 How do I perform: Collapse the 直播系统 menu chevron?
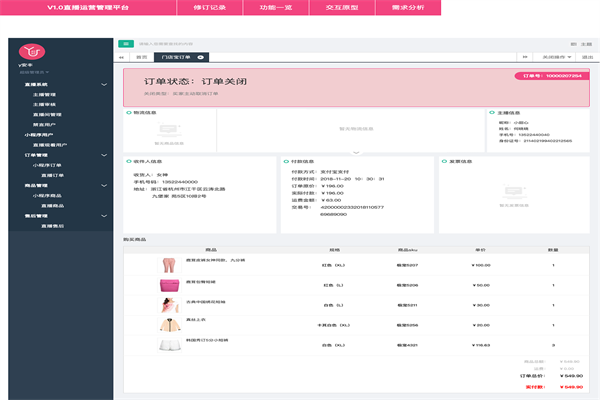[x=104, y=84]
